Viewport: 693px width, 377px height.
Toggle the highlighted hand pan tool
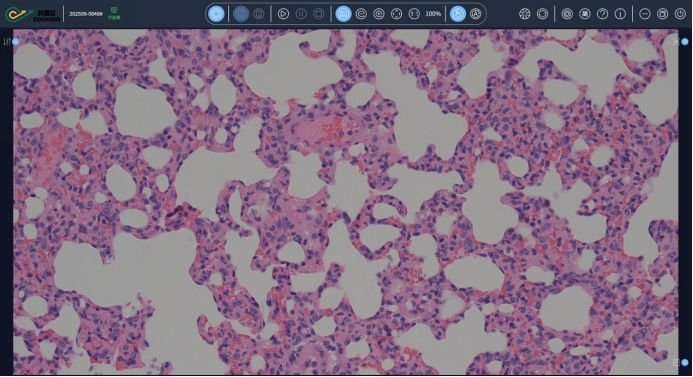pyautogui.click(x=458, y=14)
